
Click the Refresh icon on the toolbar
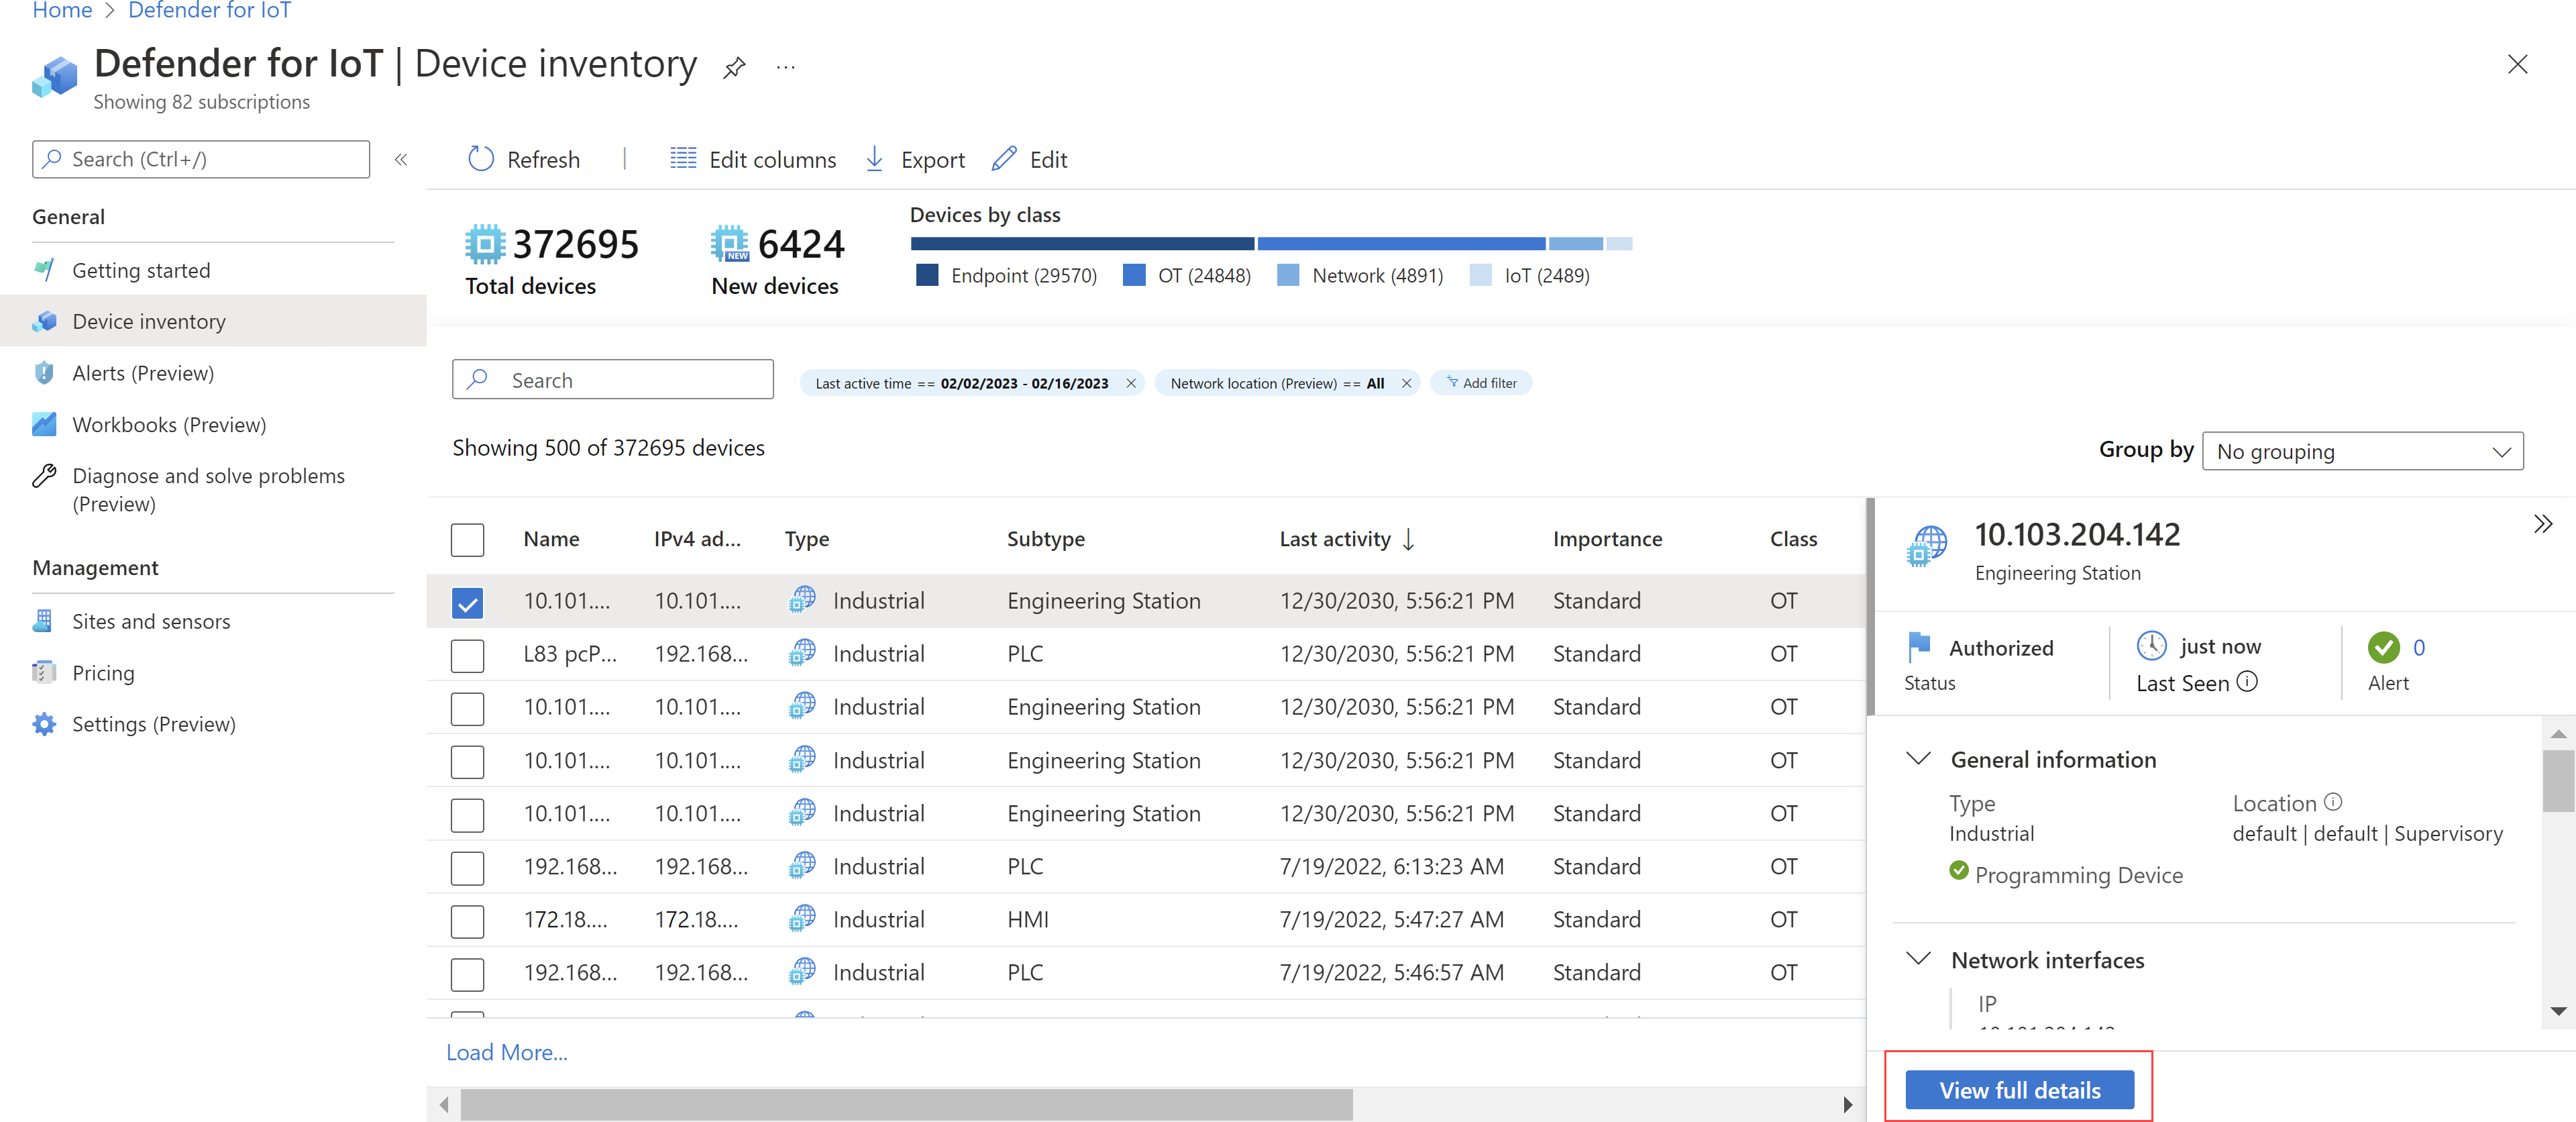click(x=481, y=159)
